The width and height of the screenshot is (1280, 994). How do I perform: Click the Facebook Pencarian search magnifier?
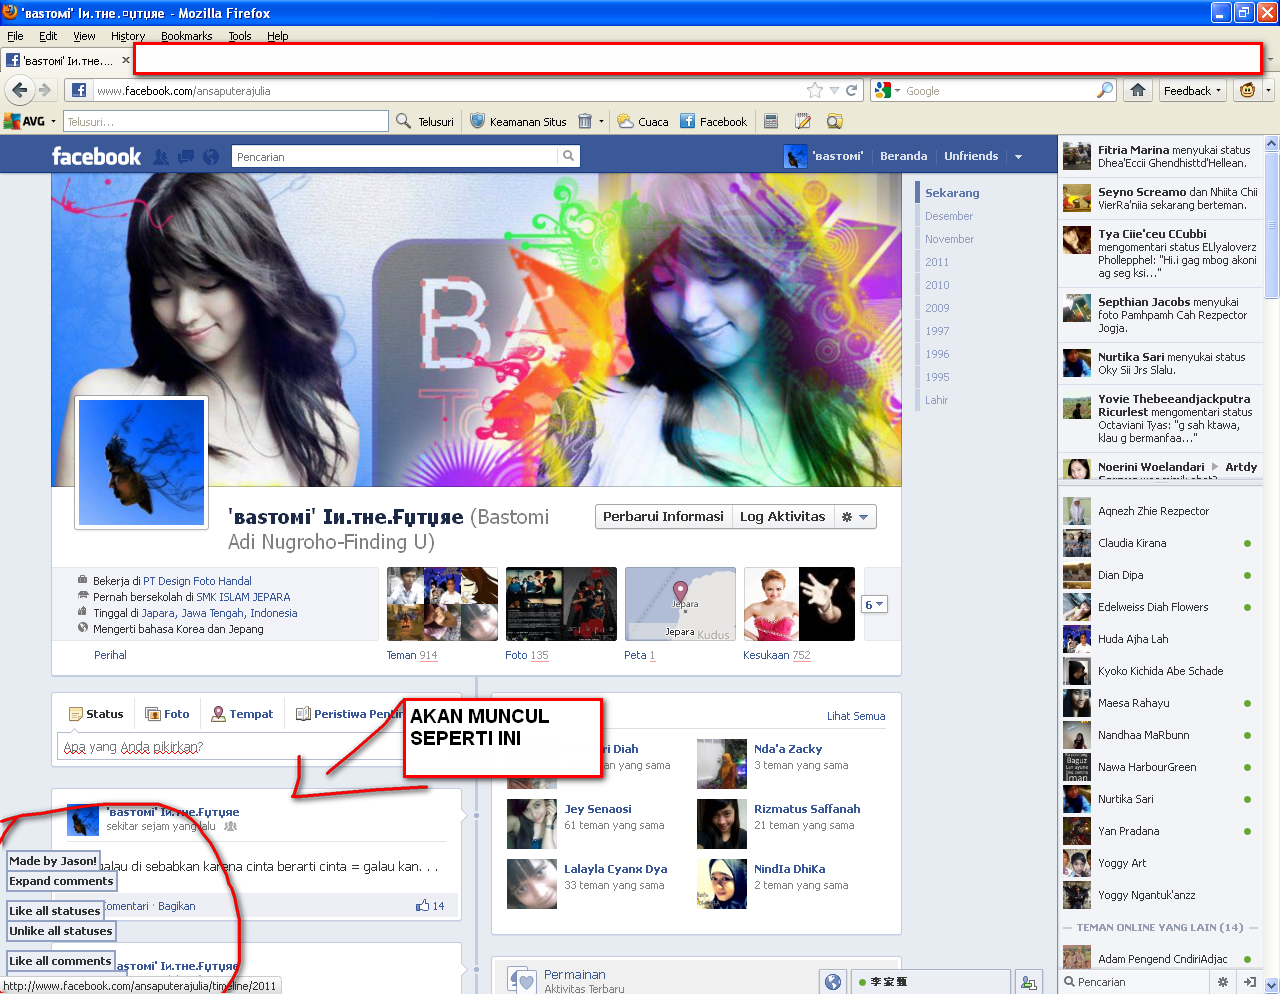[x=568, y=156]
